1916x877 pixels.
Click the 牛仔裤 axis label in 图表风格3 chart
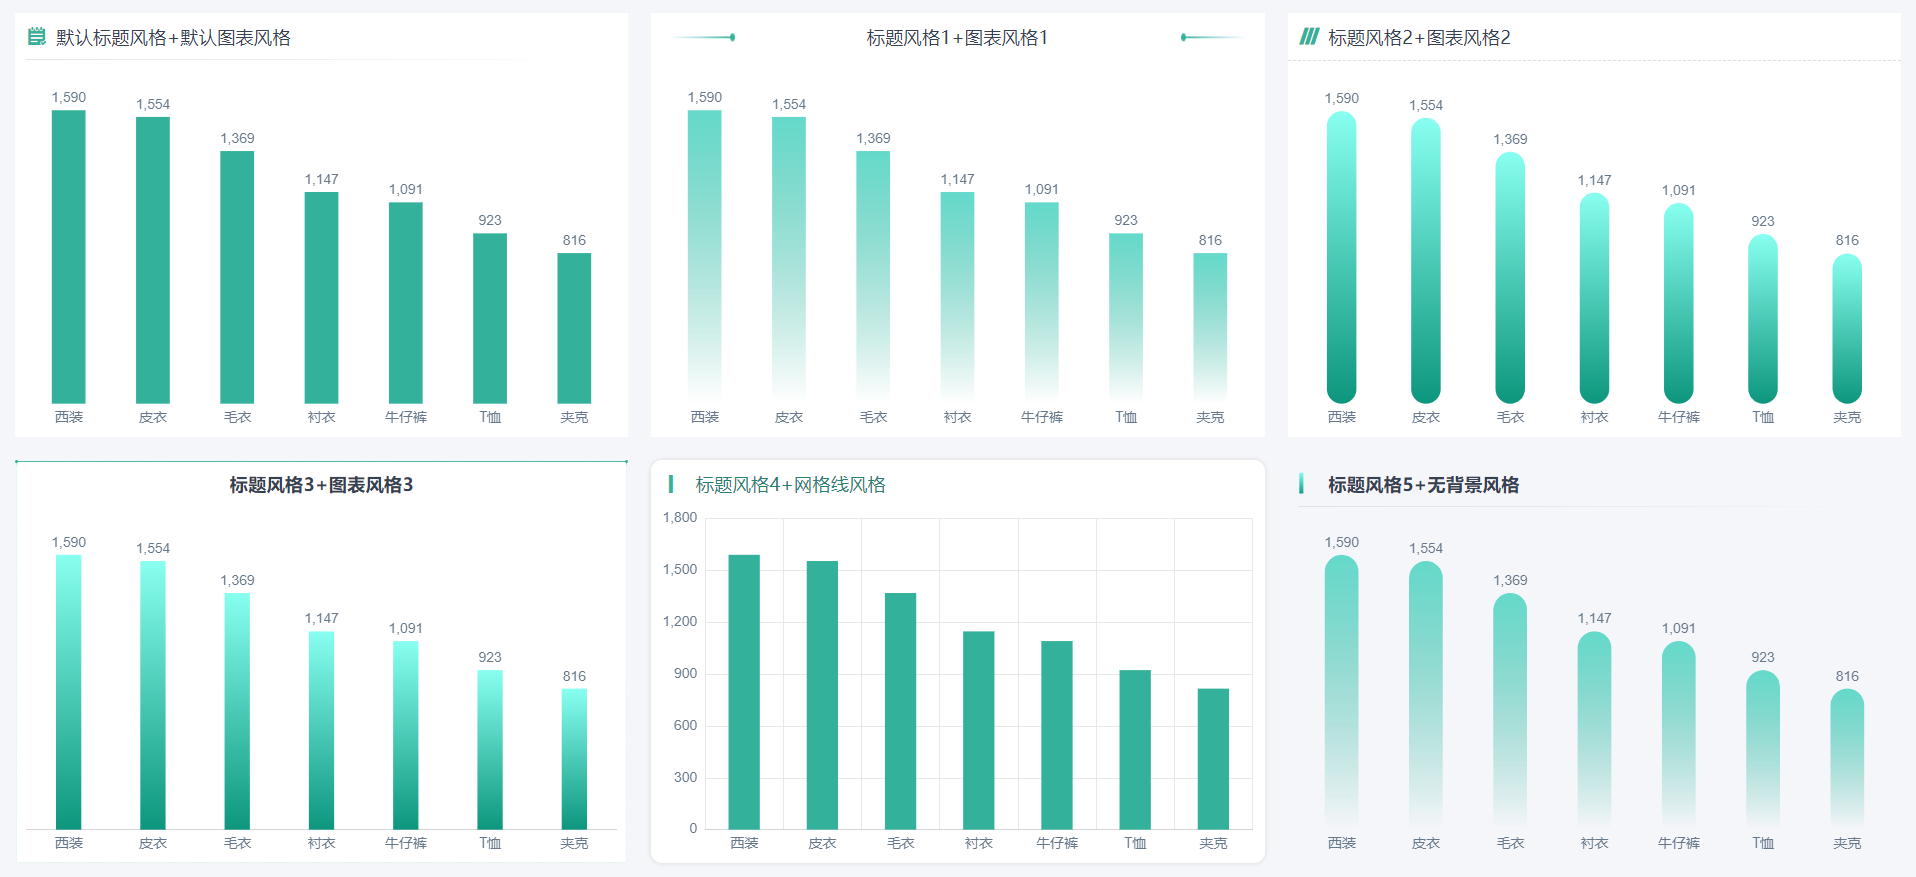(406, 843)
